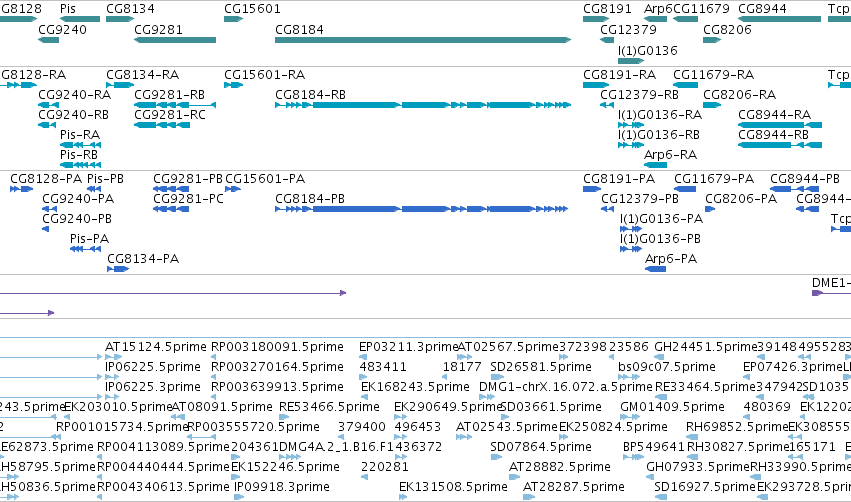
Task: Select the l(1)G0136 gene label
Action: pos(647,50)
